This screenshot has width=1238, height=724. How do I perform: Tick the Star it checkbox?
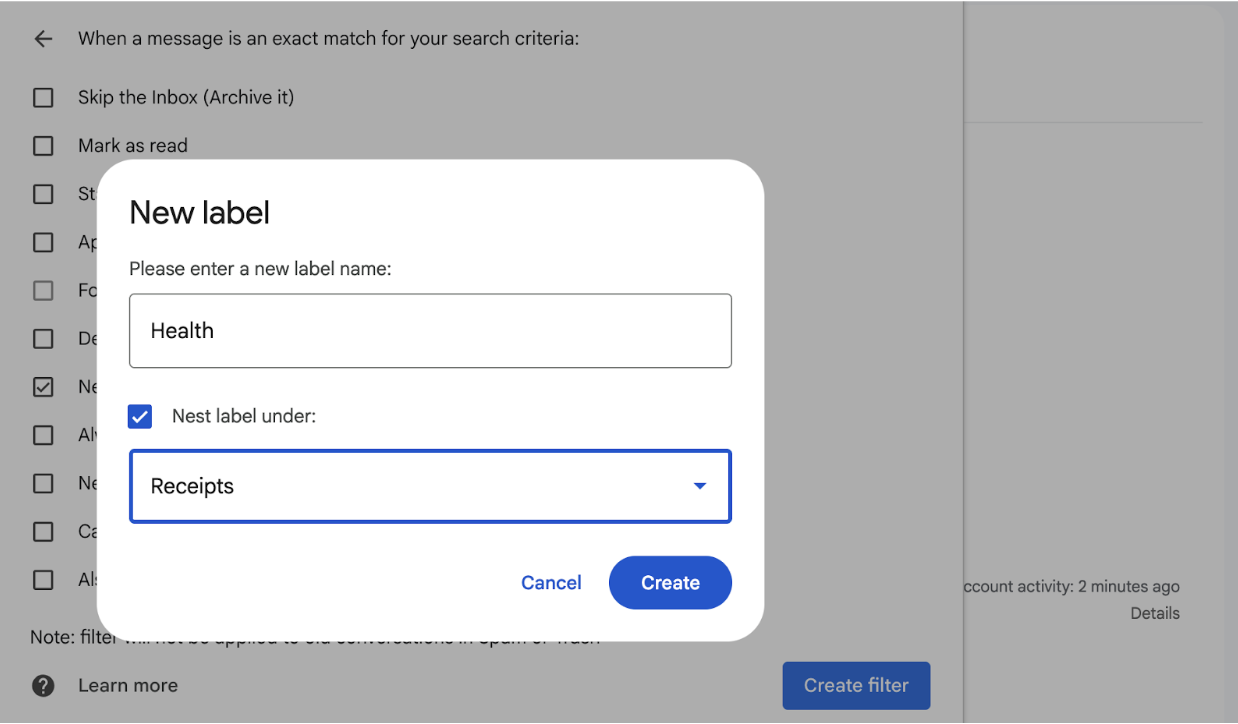[43, 194]
